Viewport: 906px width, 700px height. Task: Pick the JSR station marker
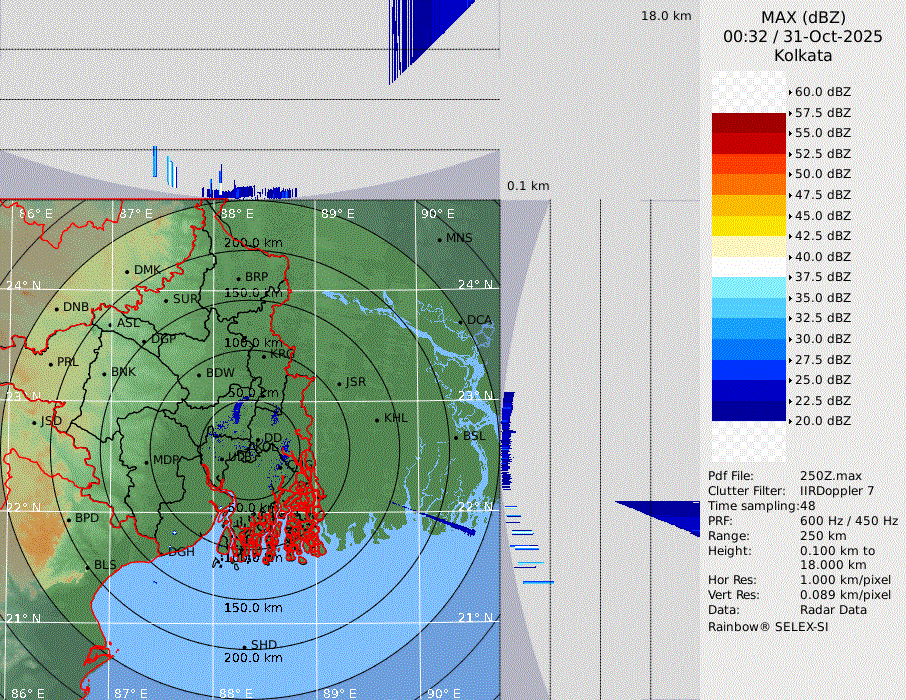point(339,383)
